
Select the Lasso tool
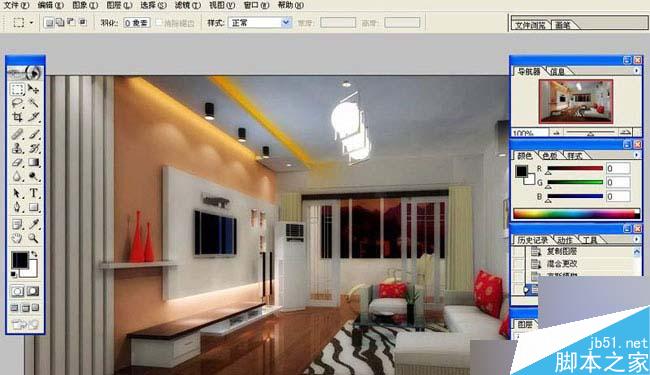(17, 103)
